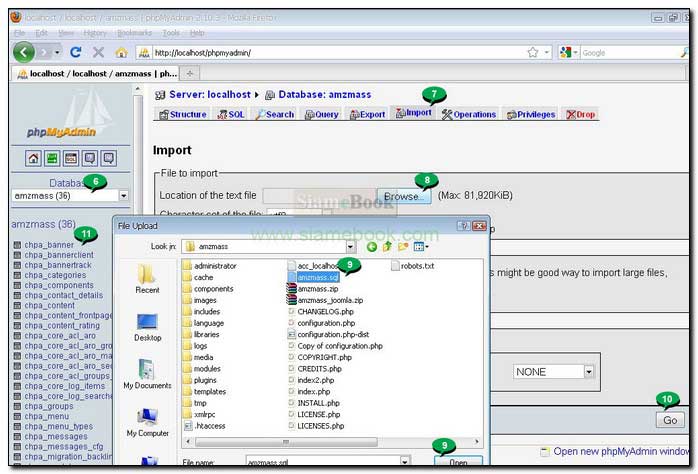Click Google search engine icon
Image resolution: width=698 pixels, height=474 pixels.
tap(565, 53)
